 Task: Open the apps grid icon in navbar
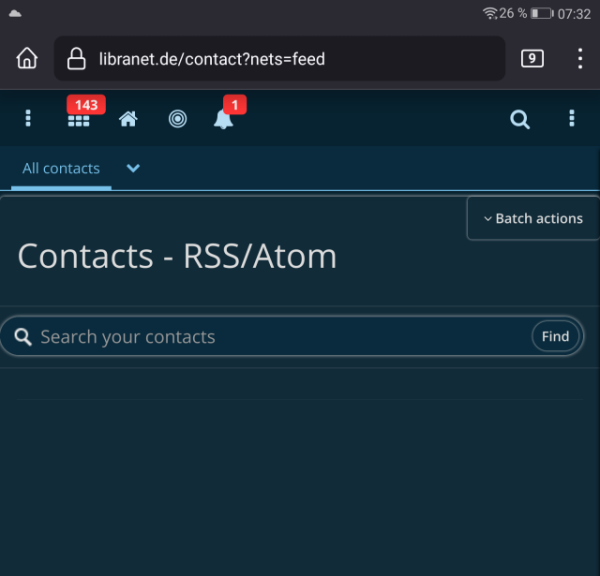click(x=78, y=121)
